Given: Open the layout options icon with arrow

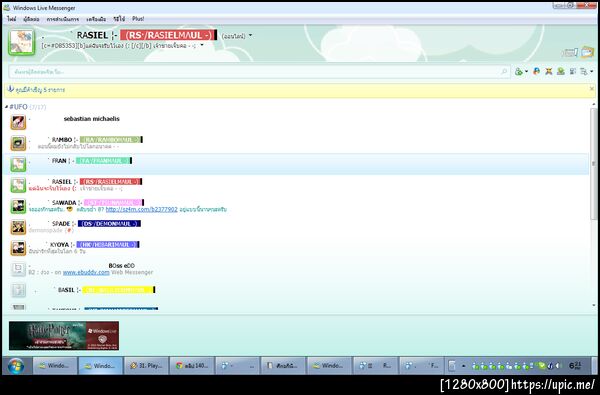Looking at the screenshot, I should [584, 71].
